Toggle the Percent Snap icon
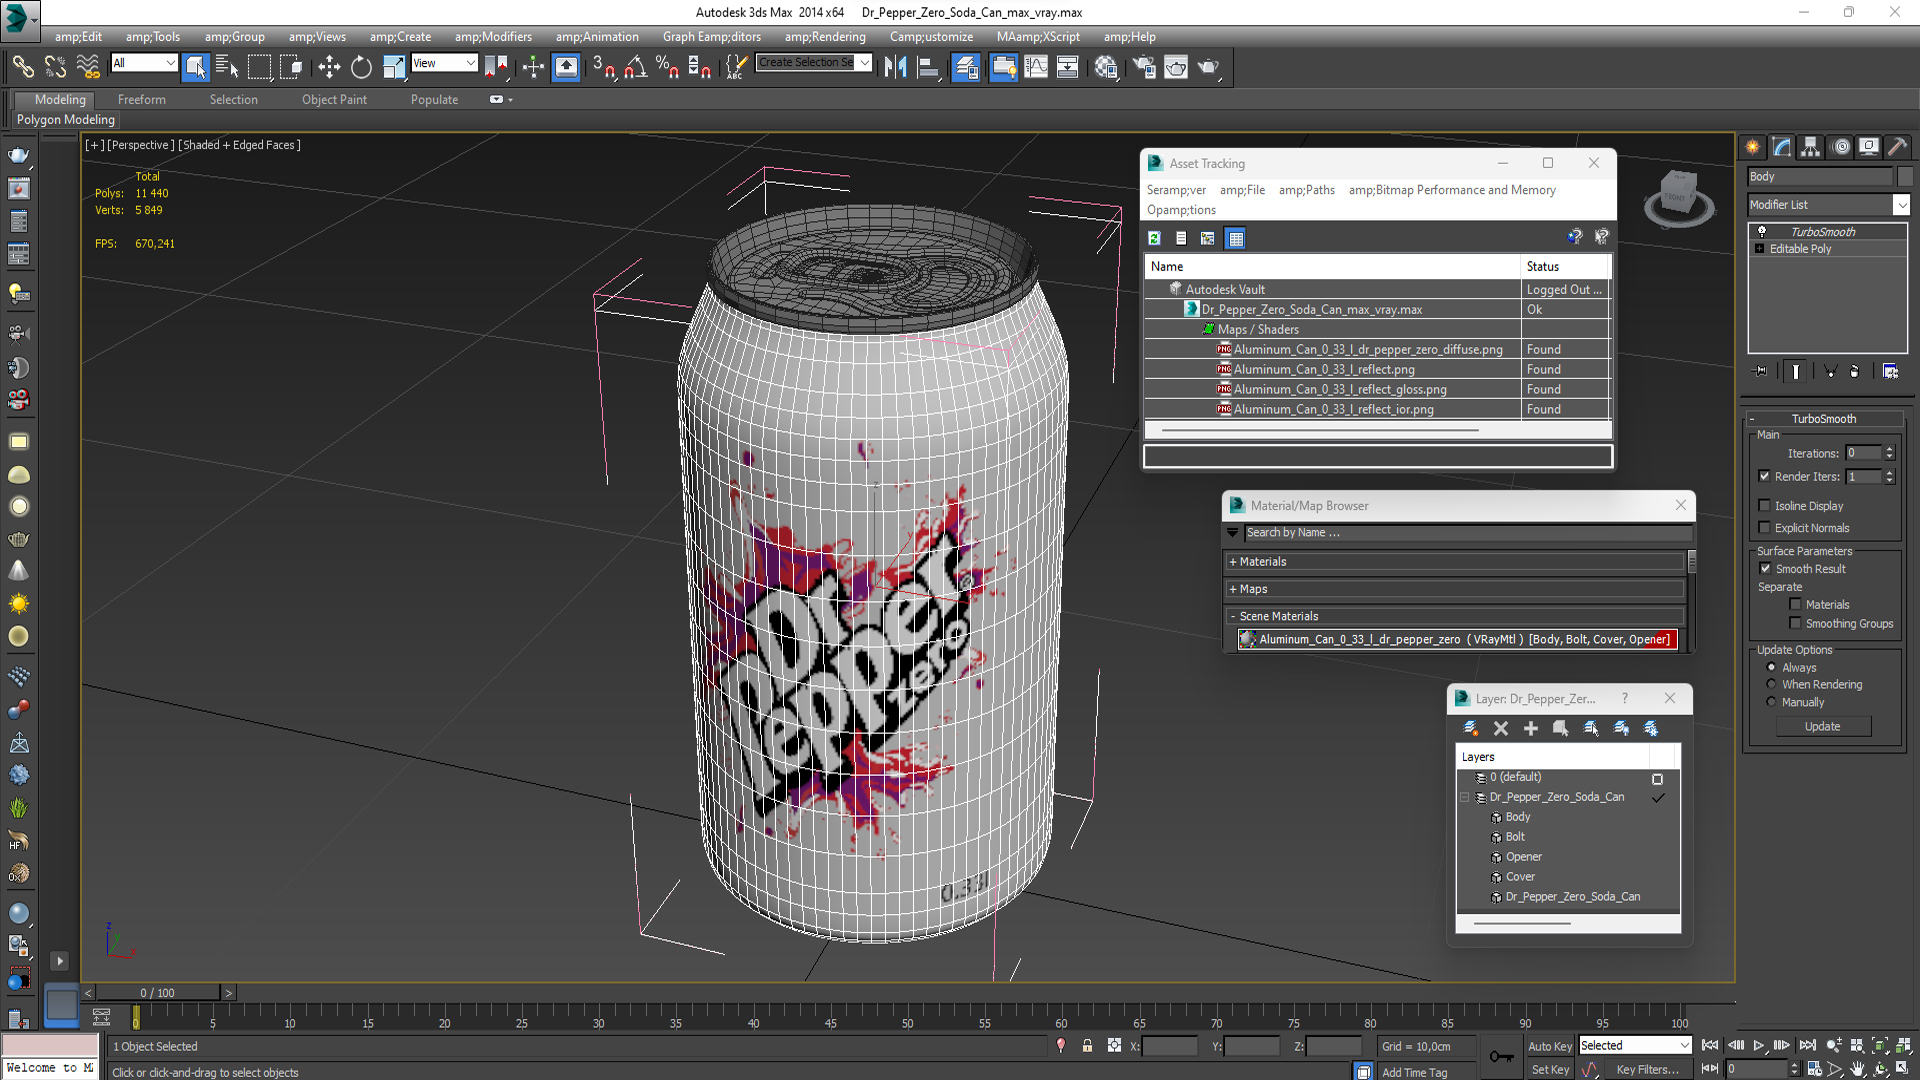Image resolution: width=1920 pixels, height=1080 pixels. pos(667,67)
